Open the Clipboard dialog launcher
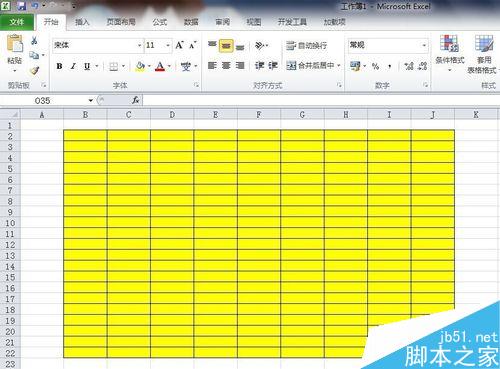This screenshot has height=369, width=500. pyautogui.click(x=44, y=85)
